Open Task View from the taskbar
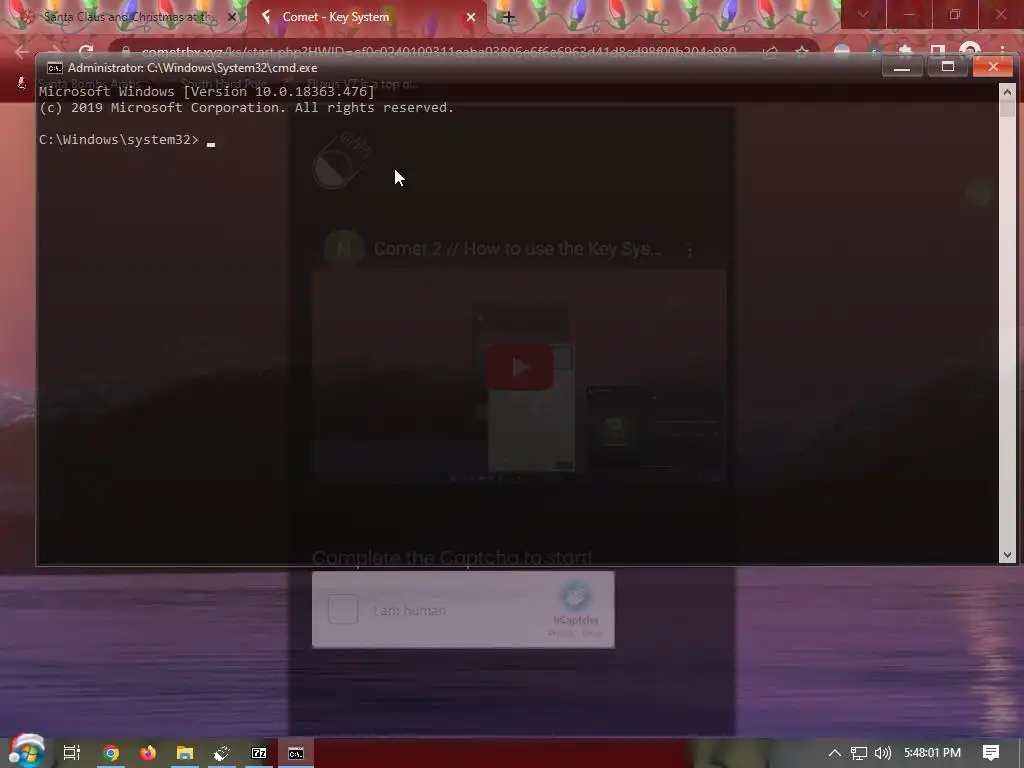 (x=72, y=753)
